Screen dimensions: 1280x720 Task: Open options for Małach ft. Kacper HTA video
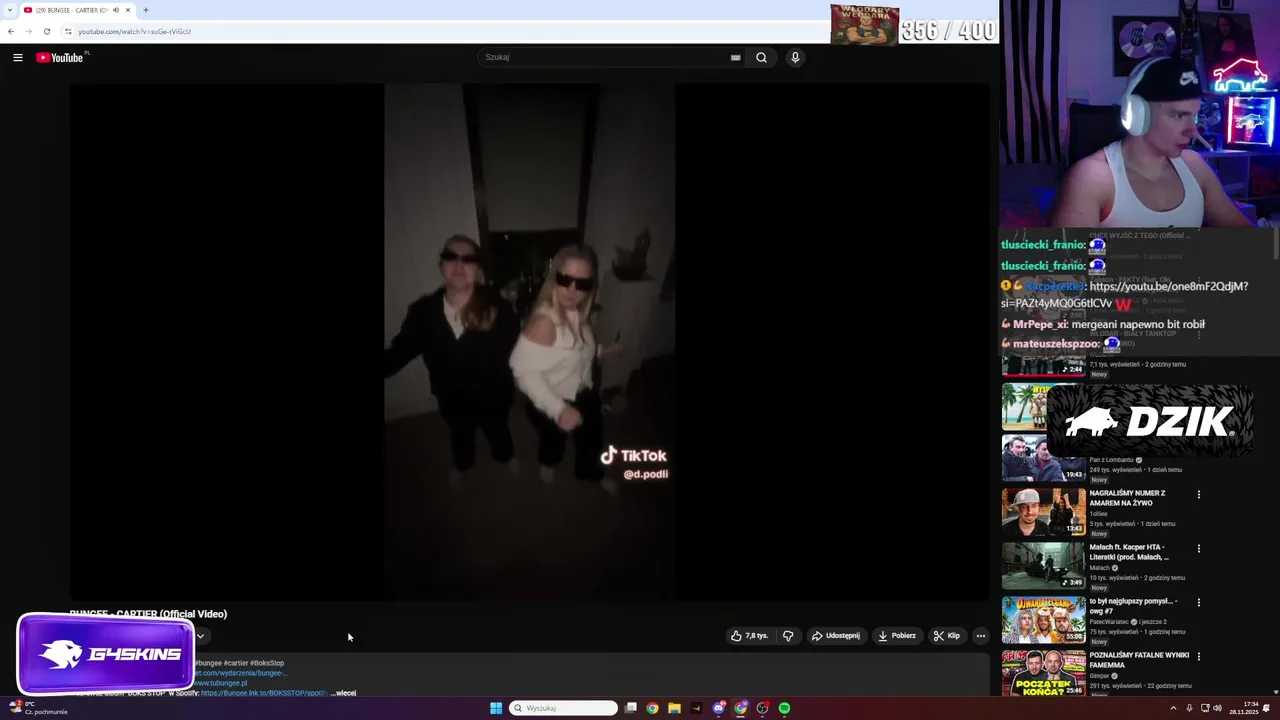[x=1198, y=548]
